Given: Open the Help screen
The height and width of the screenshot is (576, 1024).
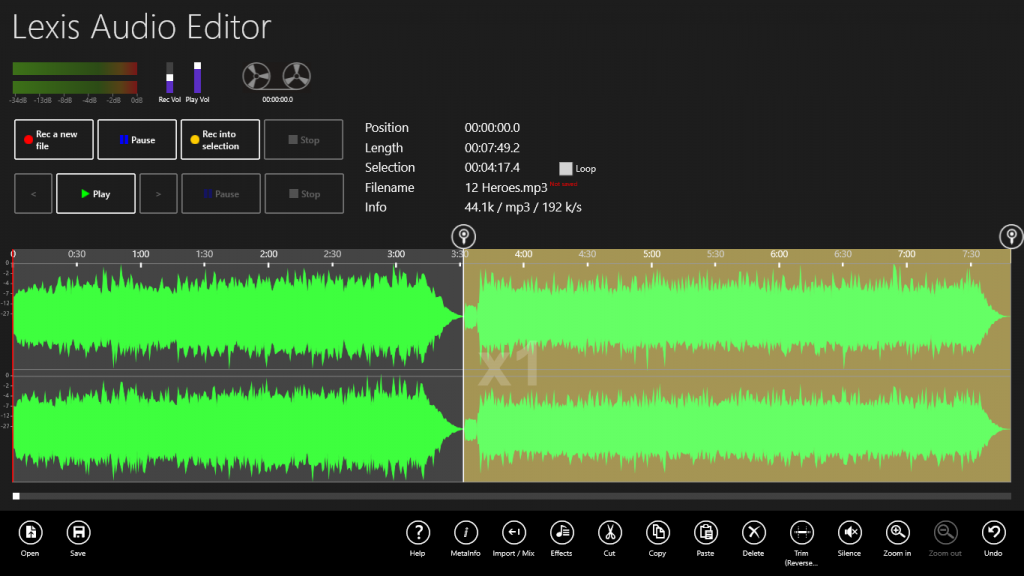Looking at the screenshot, I should click(418, 533).
